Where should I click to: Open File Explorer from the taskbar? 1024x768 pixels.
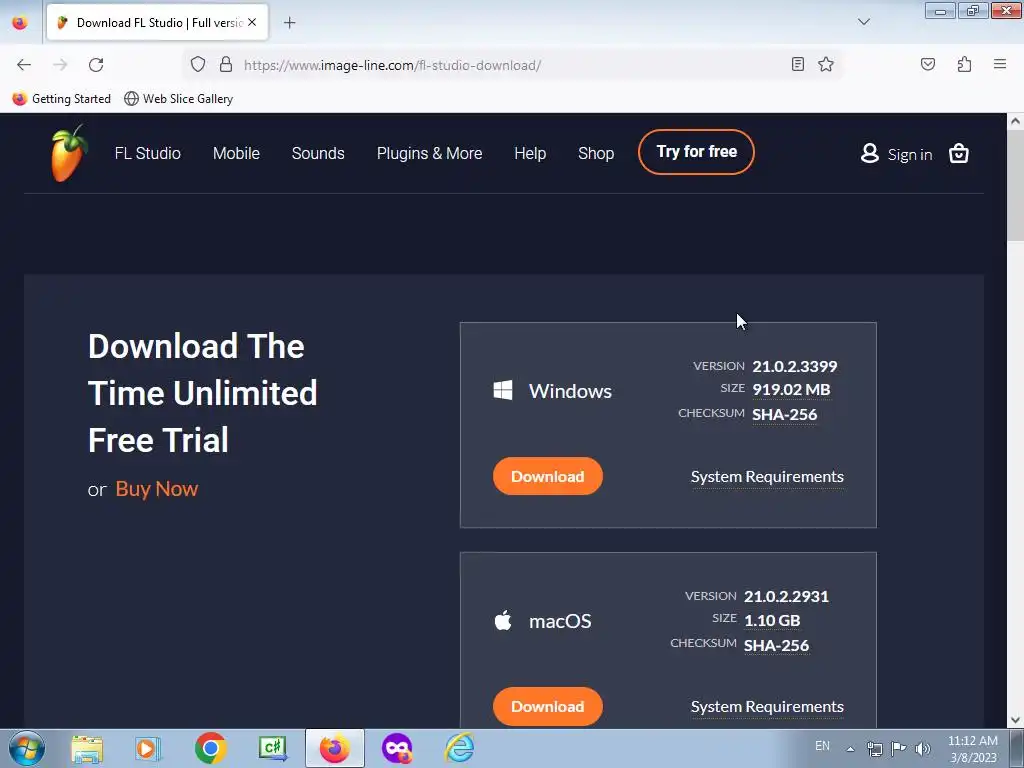point(87,748)
